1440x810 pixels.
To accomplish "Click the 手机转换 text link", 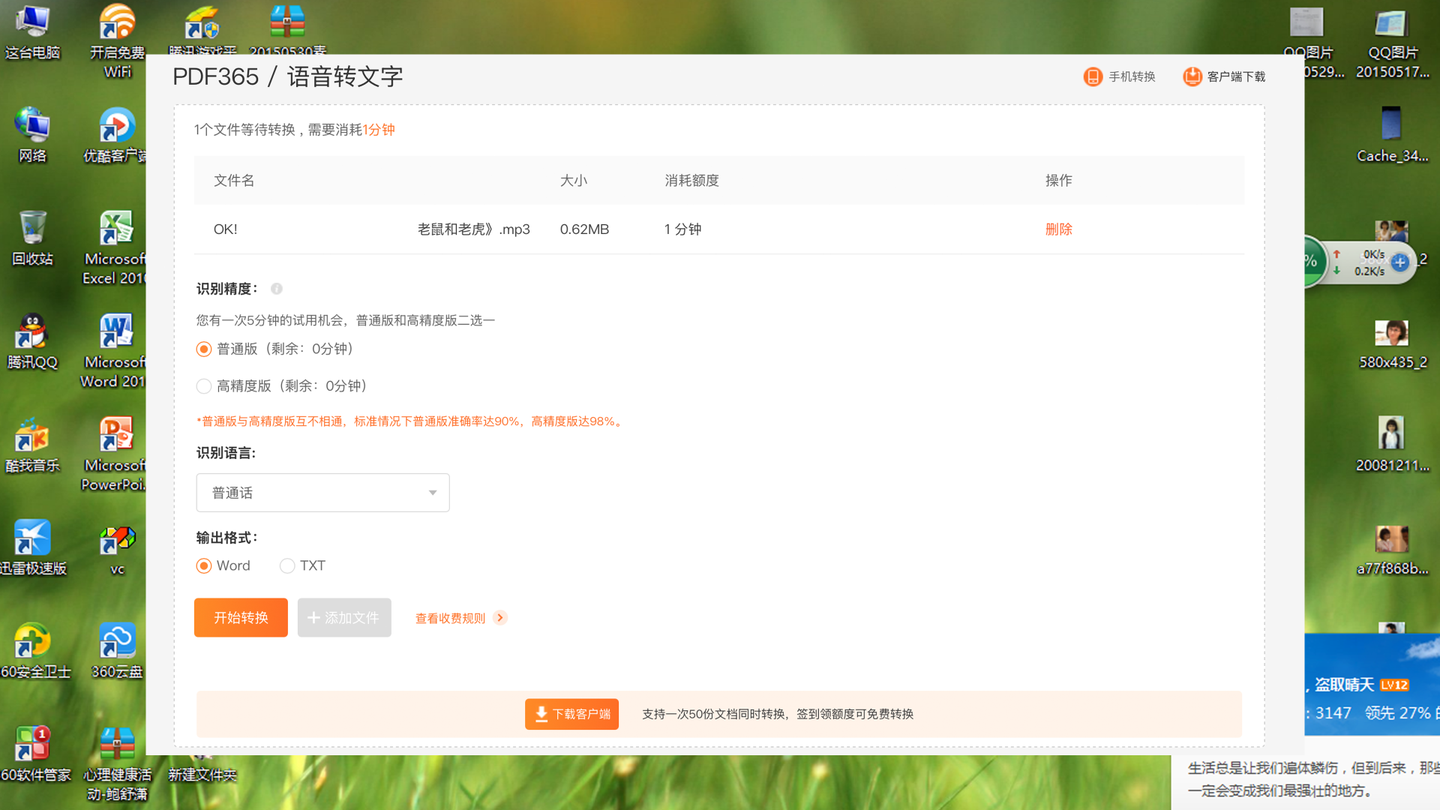I will [1132, 77].
